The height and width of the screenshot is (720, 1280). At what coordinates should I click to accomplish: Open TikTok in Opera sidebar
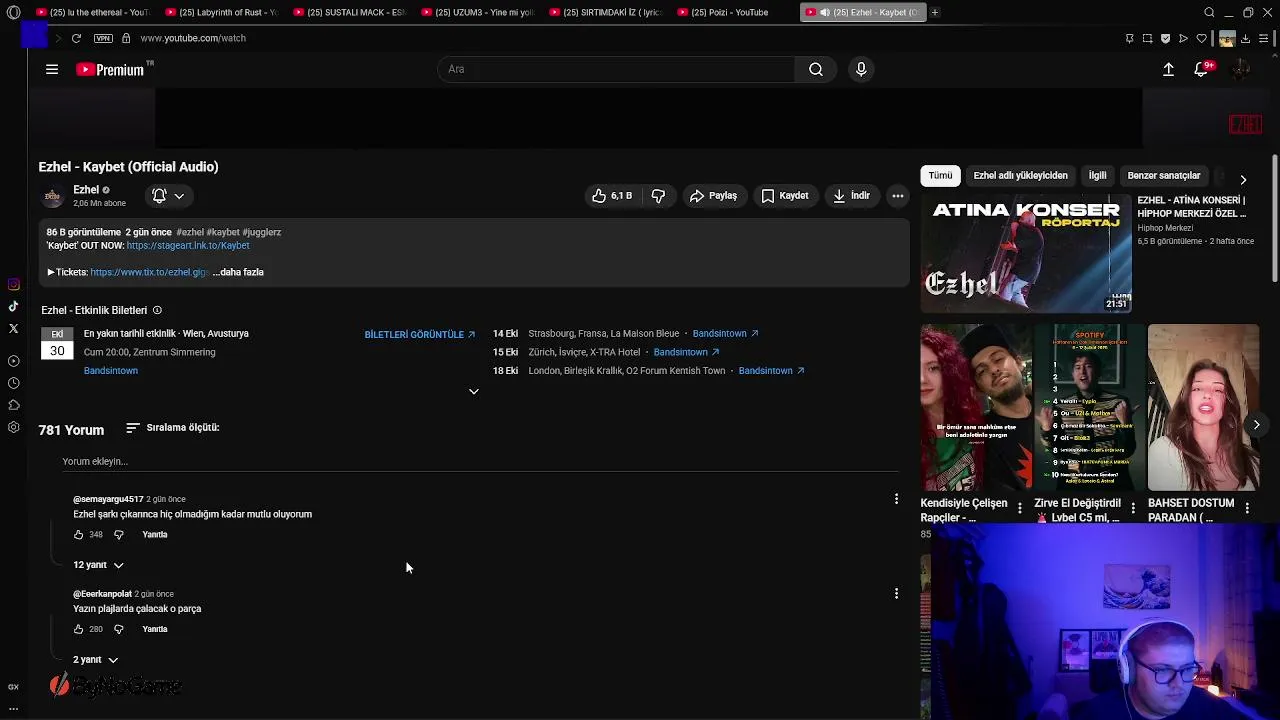13,307
